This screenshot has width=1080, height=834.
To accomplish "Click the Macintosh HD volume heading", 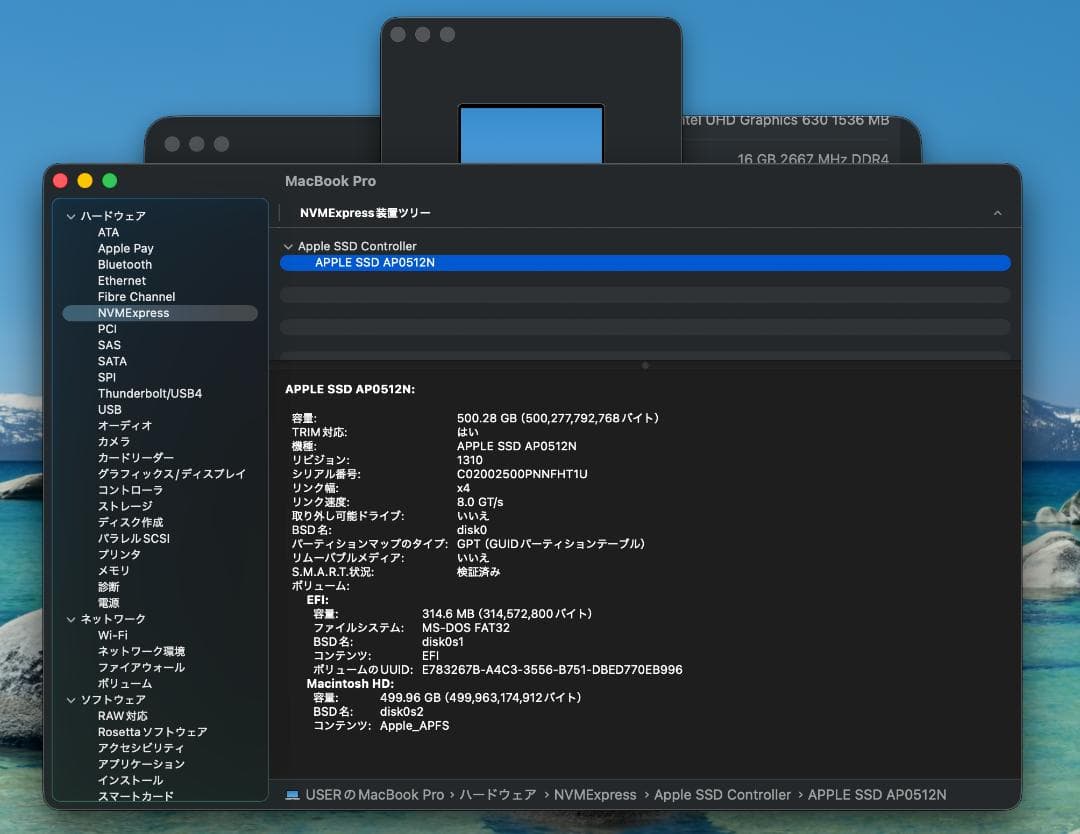I will [350, 684].
